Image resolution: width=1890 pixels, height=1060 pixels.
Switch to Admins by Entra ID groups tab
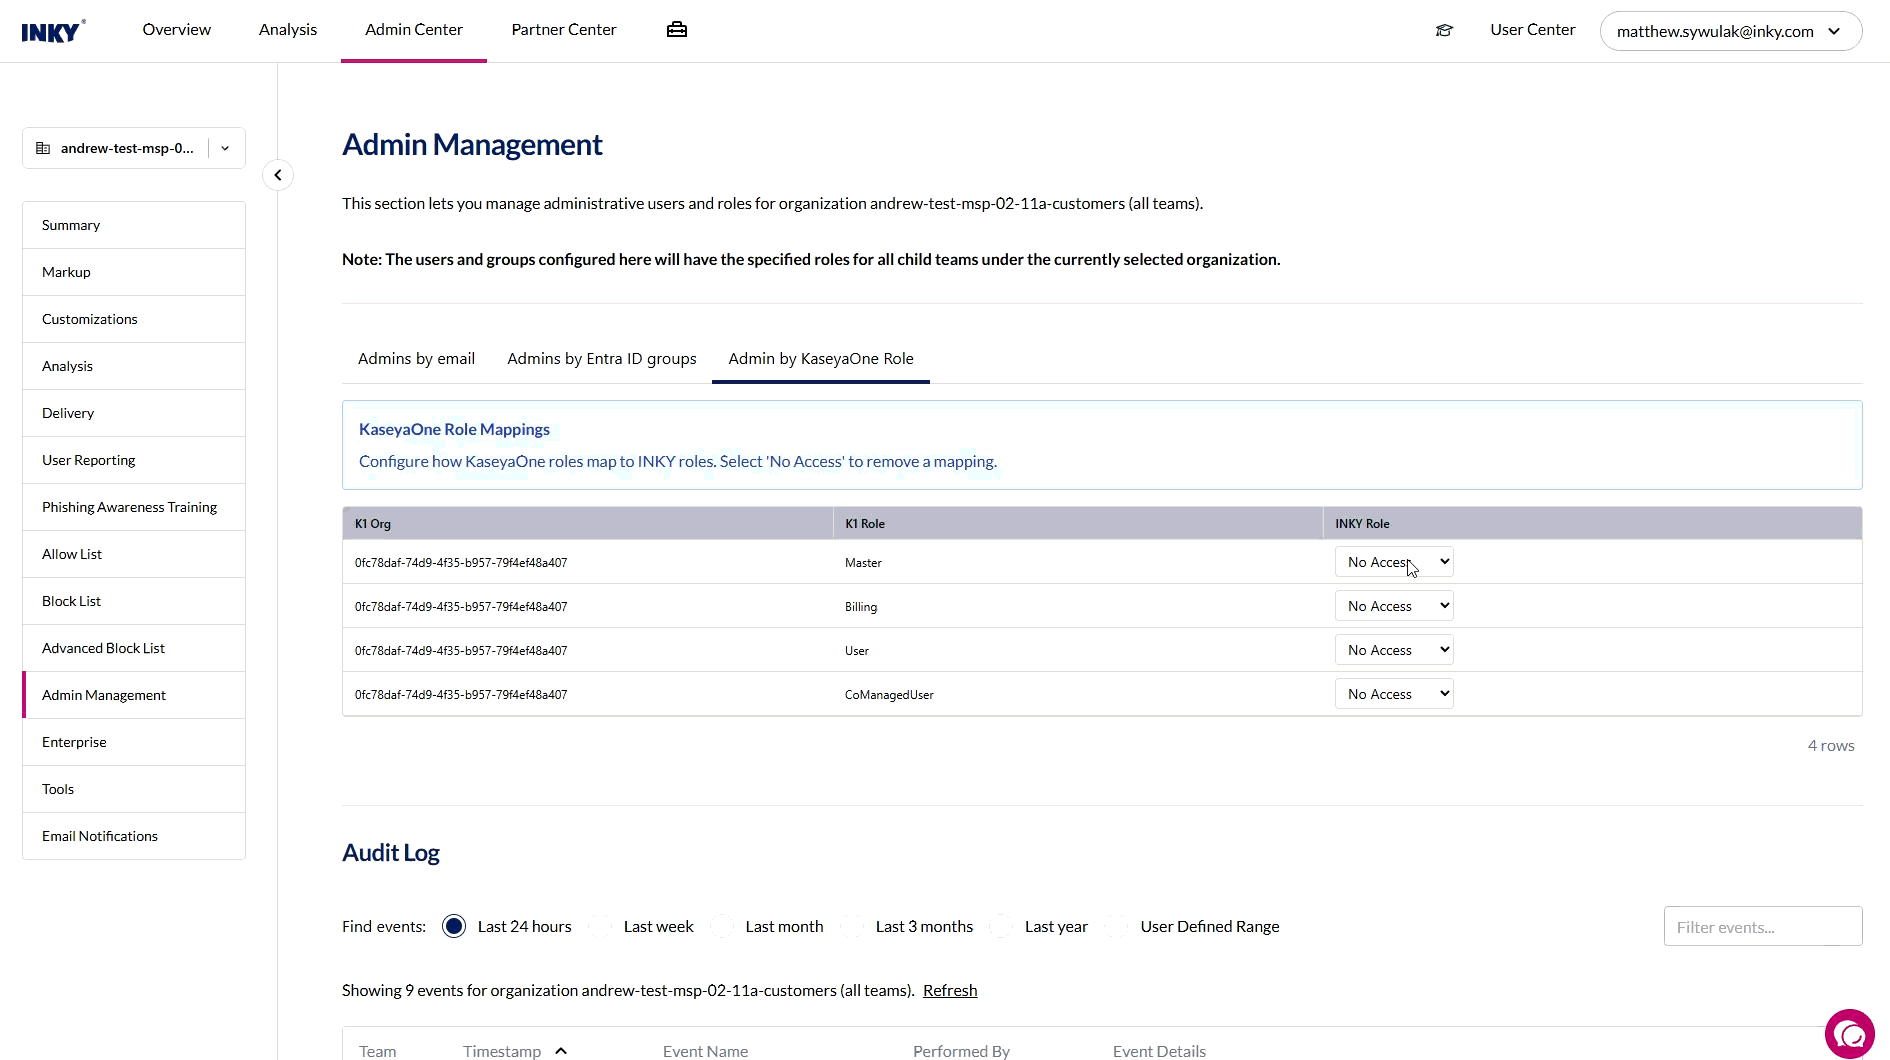602,359
